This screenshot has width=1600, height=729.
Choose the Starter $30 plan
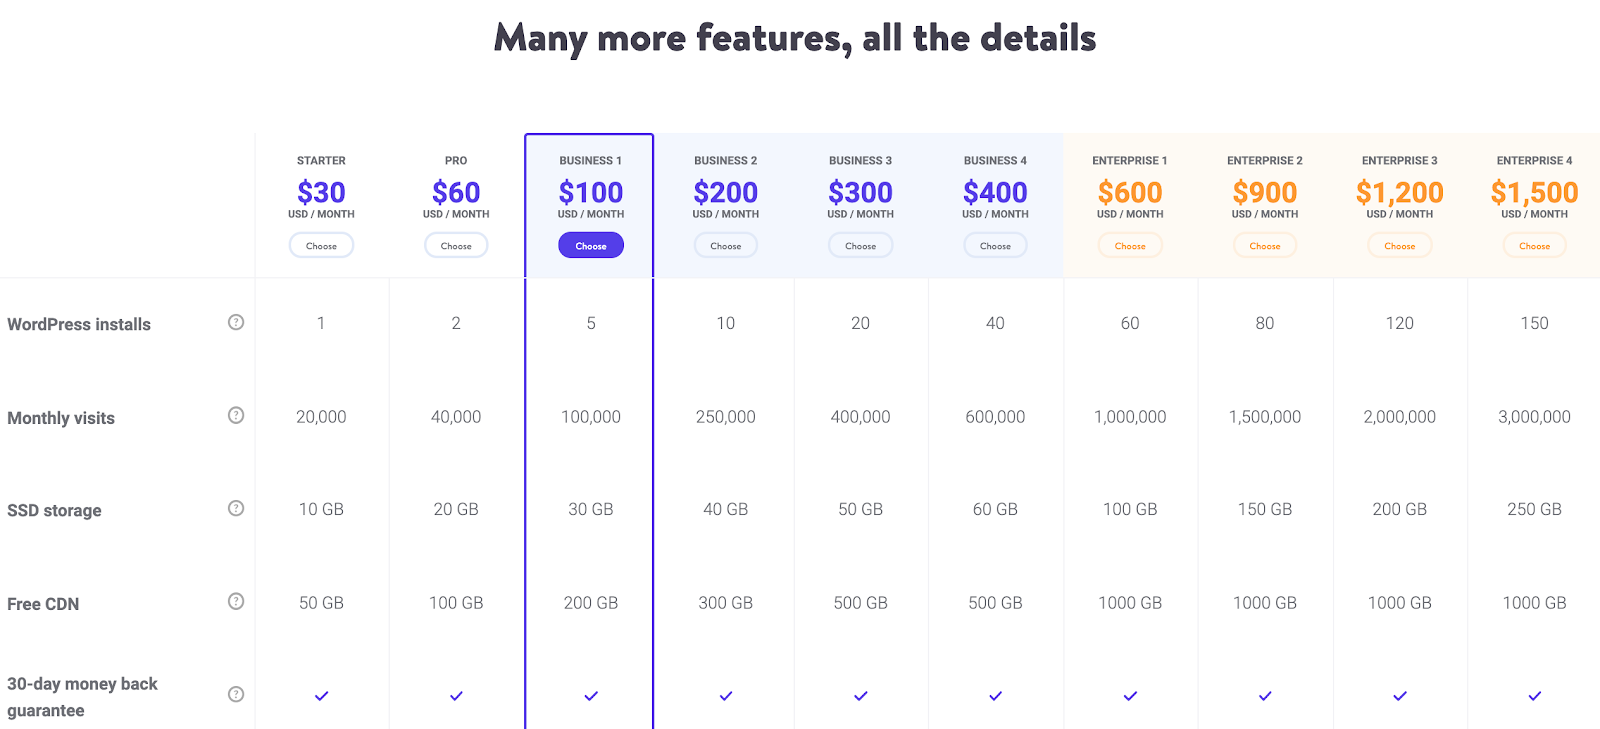click(321, 245)
